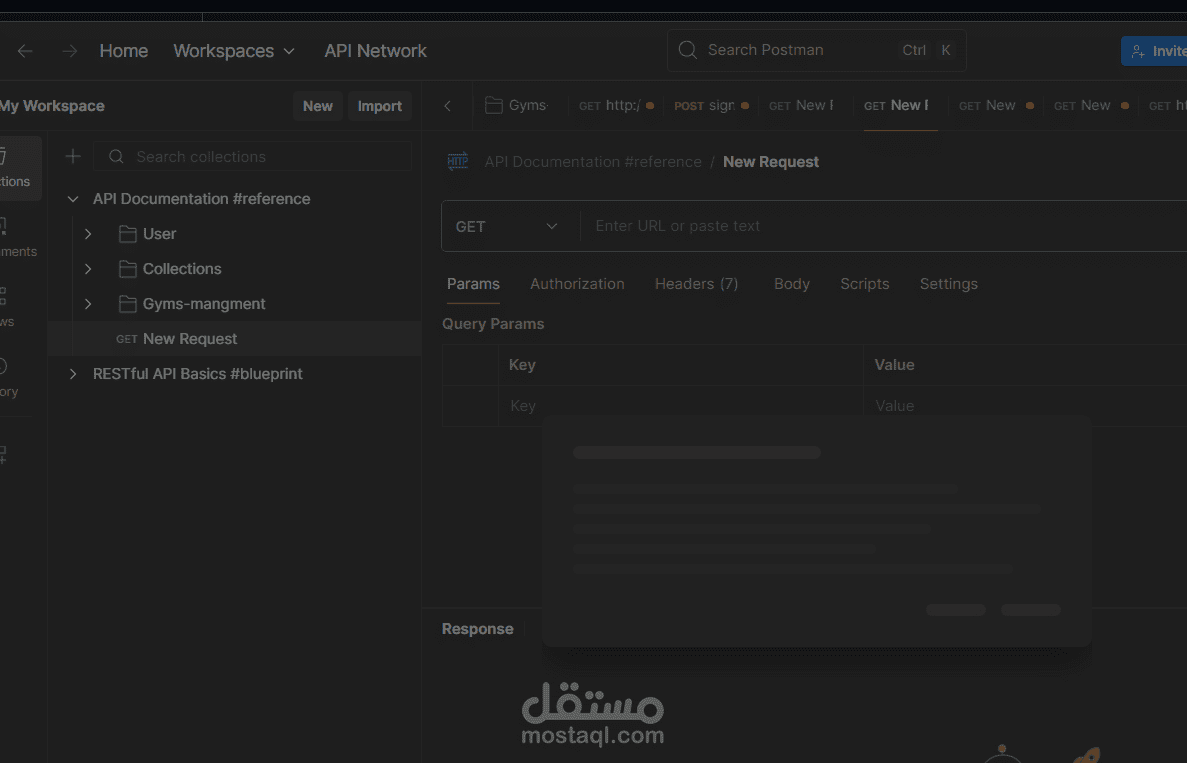
Task: Go forward with the right arrow icon
Action: tap(70, 51)
